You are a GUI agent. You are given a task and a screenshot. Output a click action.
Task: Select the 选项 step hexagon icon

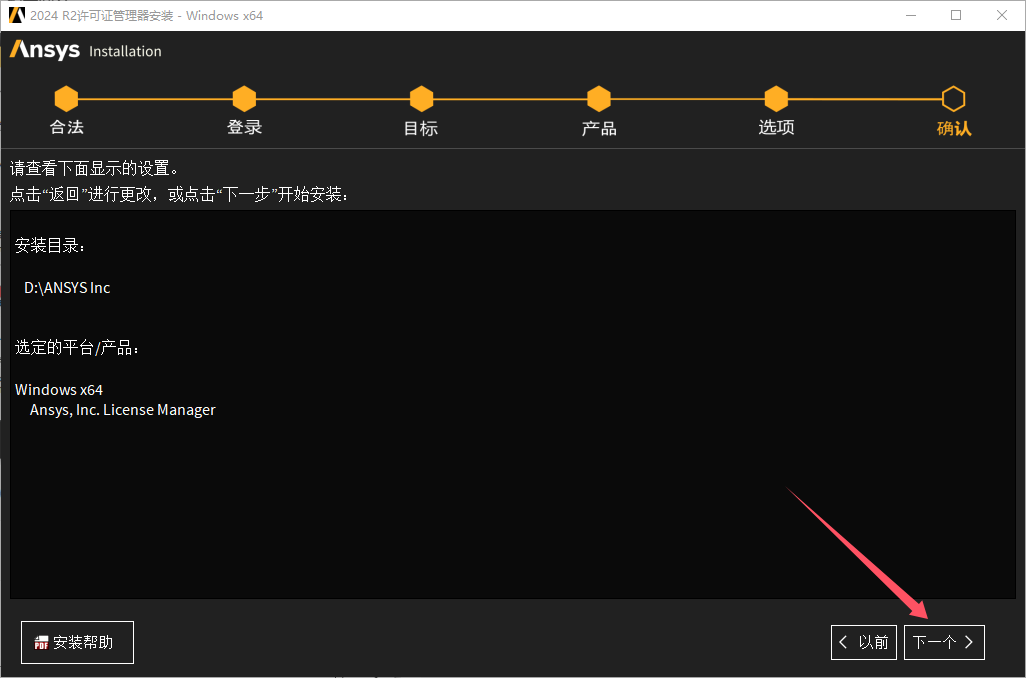[776, 98]
